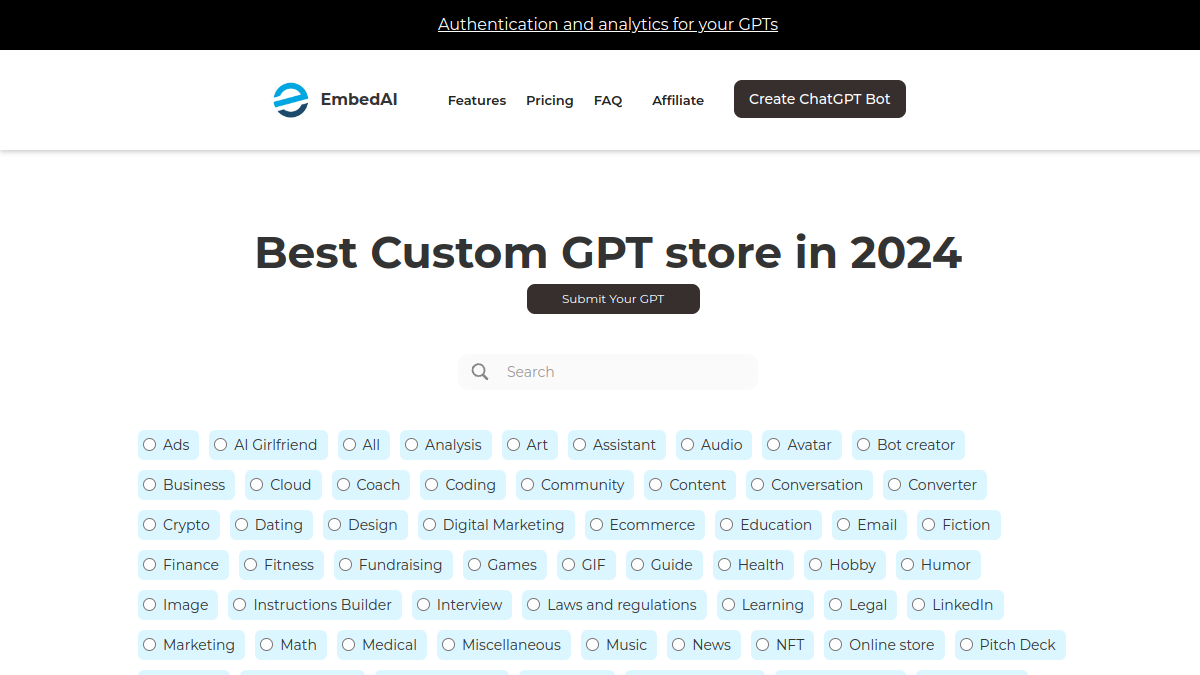Image resolution: width=1200 pixels, height=675 pixels.
Task: Choose the Image category filter
Action: pyautogui.click(x=178, y=605)
